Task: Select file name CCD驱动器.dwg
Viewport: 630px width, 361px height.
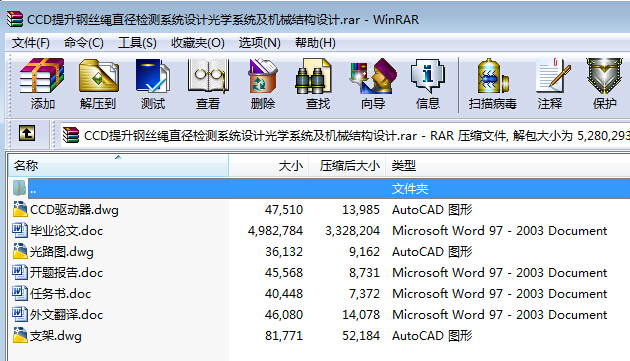Action: (x=74, y=209)
